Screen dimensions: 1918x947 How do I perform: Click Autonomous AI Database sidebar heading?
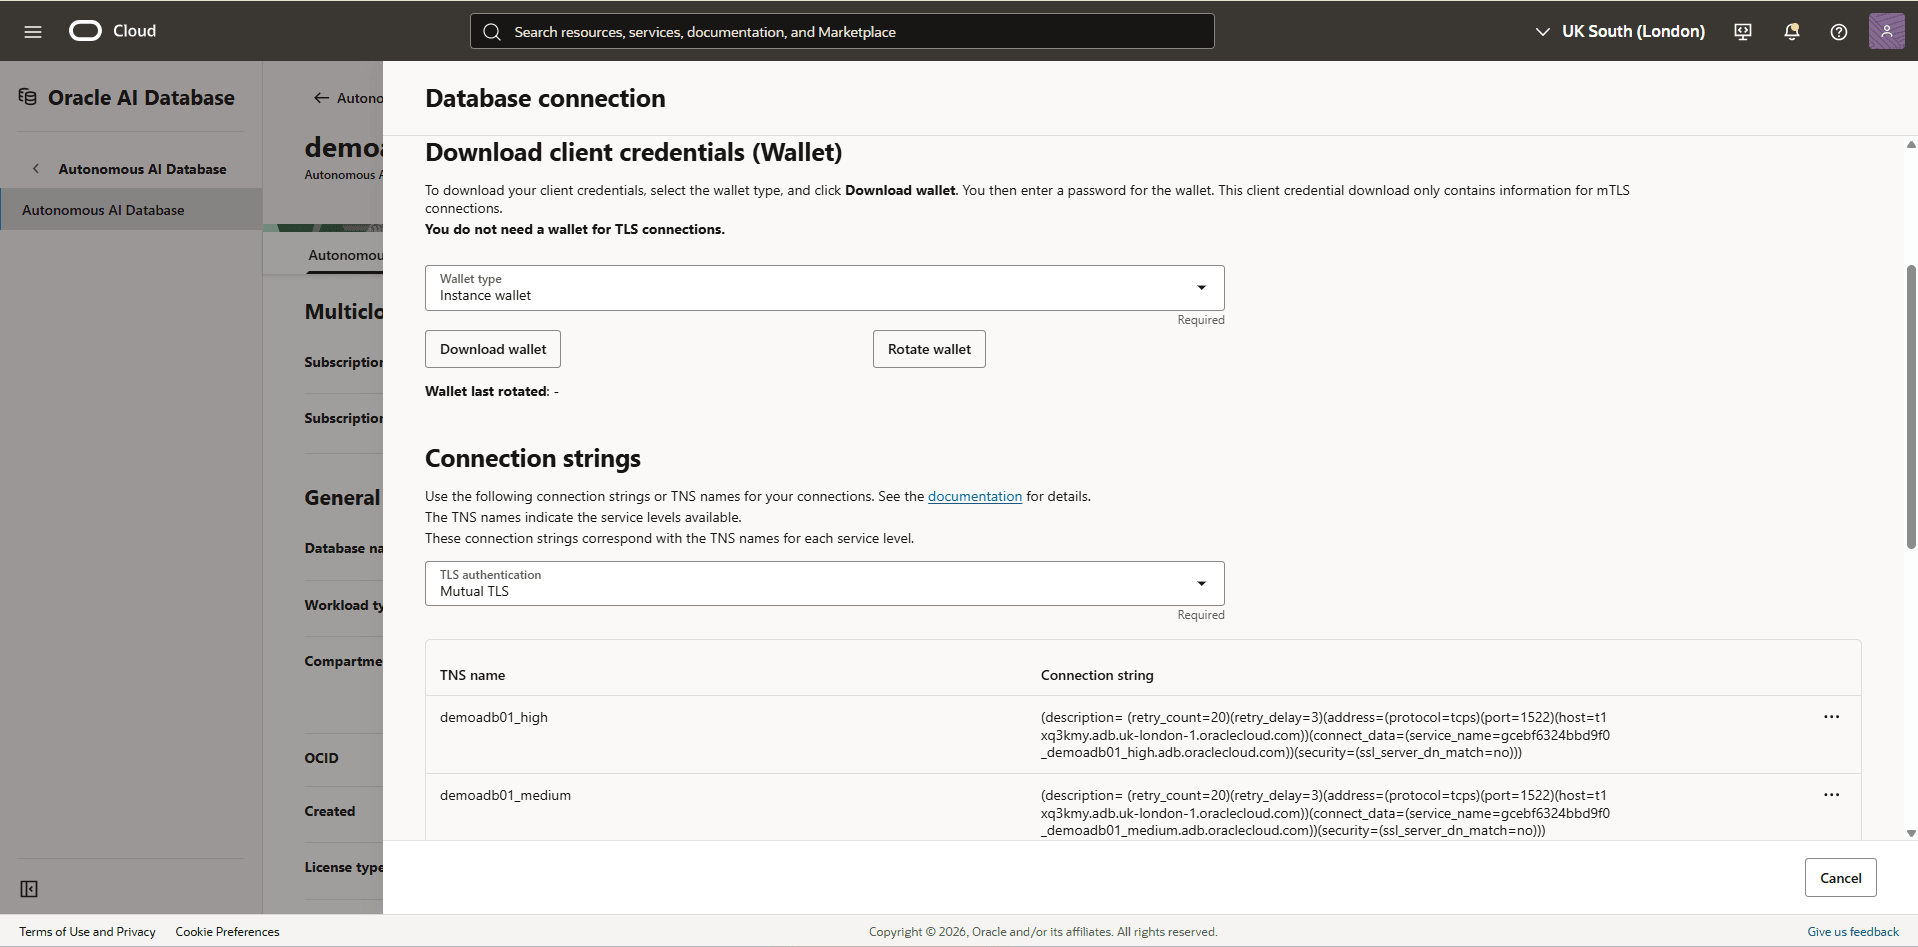(142, 169)
